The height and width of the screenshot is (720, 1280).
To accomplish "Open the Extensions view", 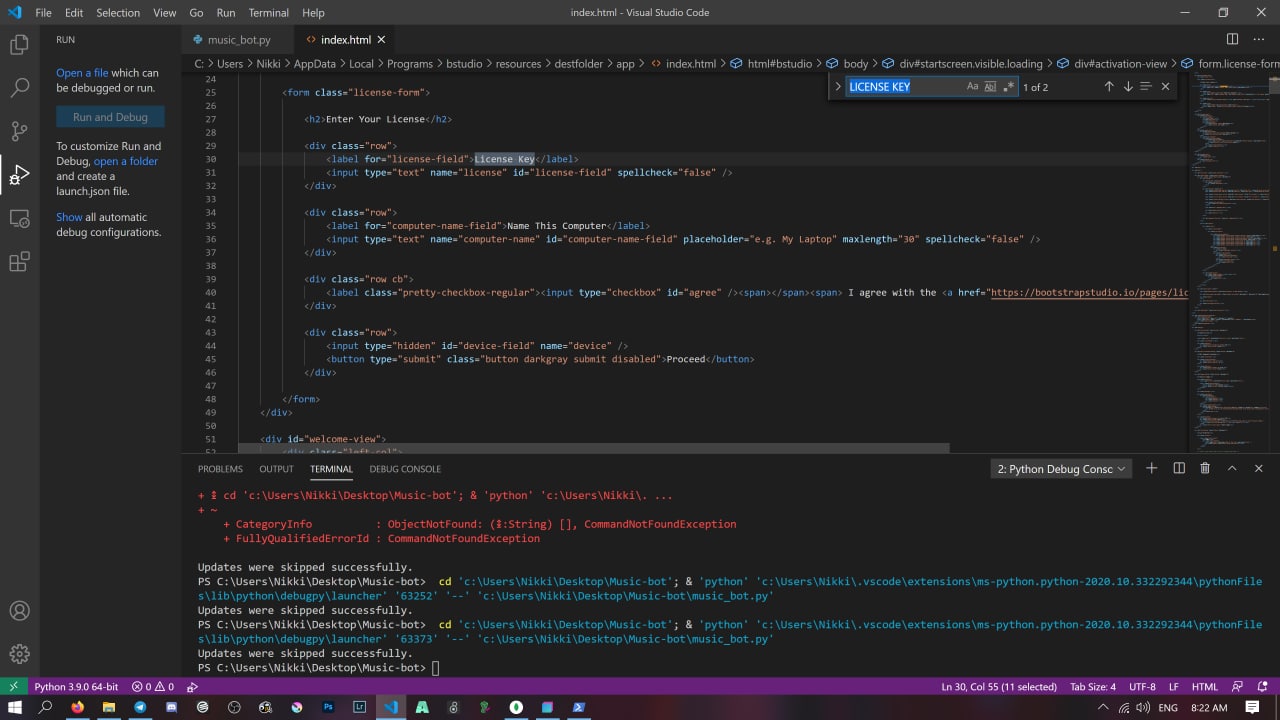I will 19,262.
